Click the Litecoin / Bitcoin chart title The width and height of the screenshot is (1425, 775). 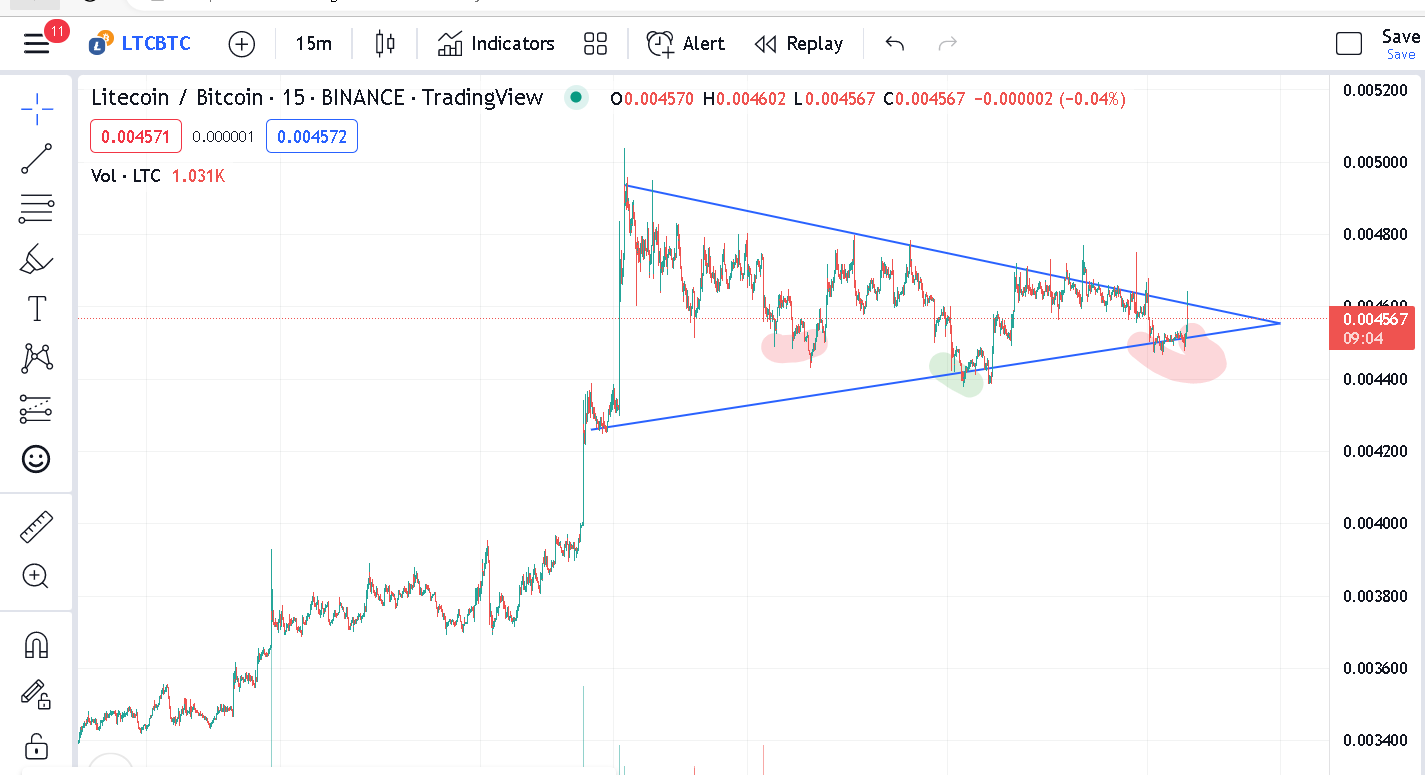[317, 97]
